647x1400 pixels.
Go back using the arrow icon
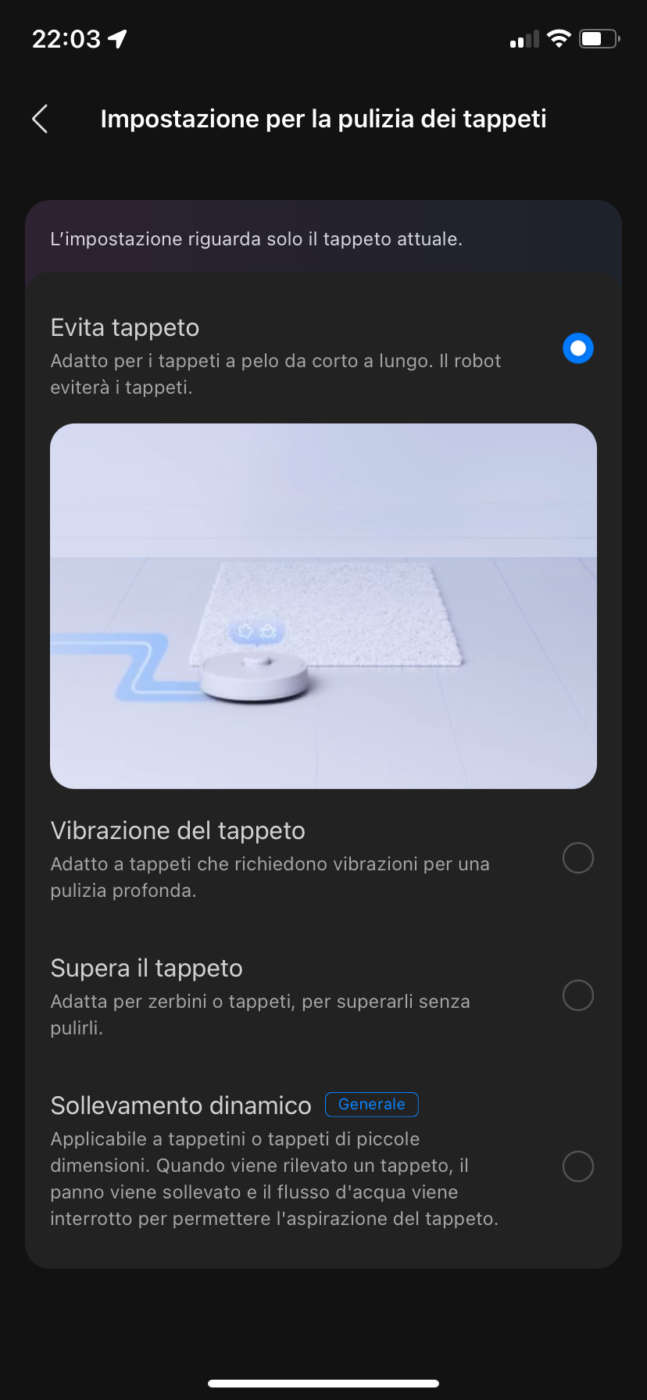pos(39,119)
